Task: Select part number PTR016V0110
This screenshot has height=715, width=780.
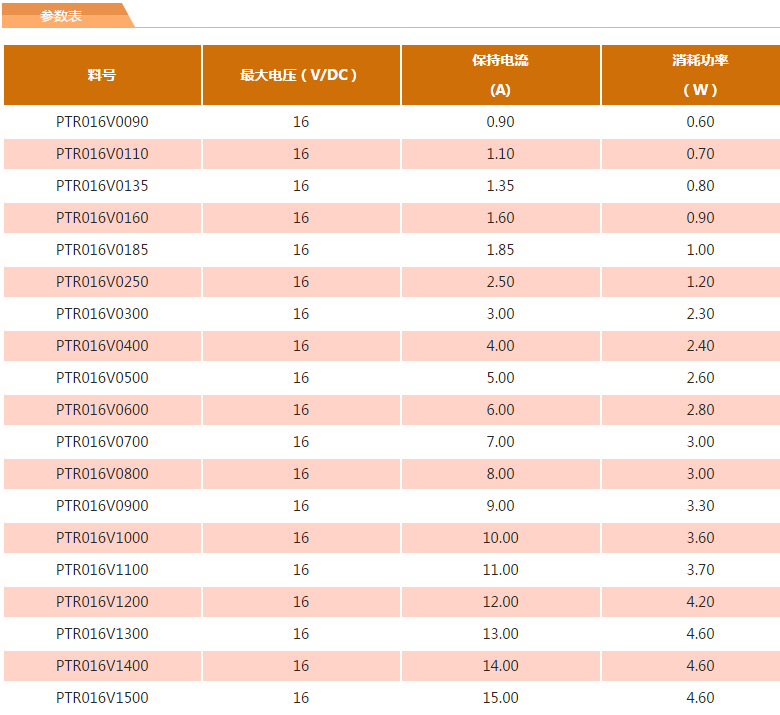Action: click(102, 154)
